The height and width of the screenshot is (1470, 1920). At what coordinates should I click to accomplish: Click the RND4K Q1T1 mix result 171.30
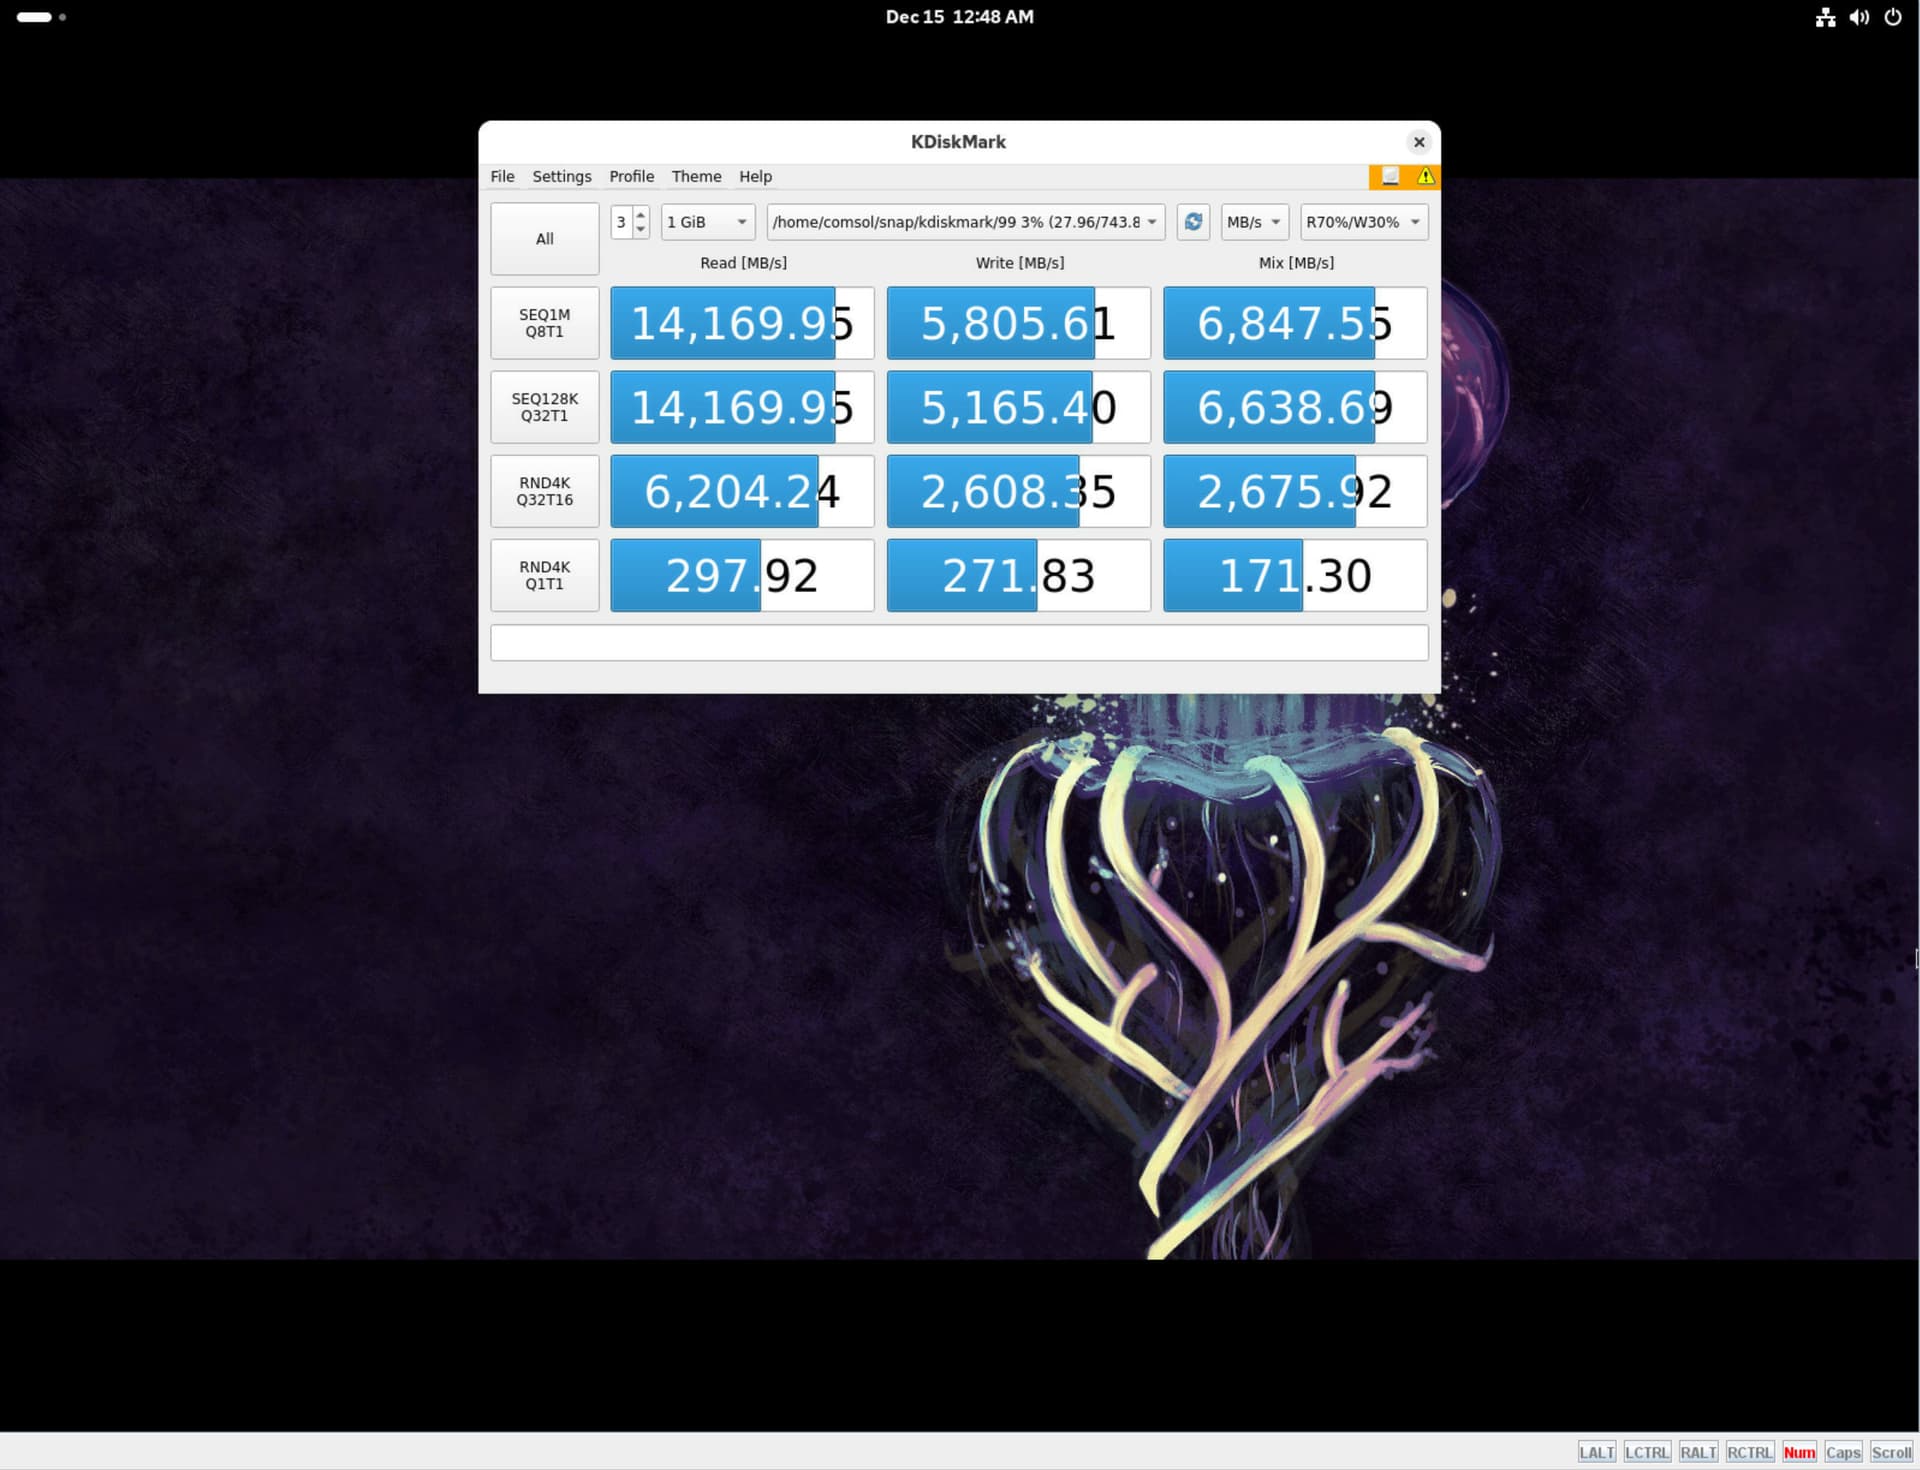point(1295,575)
